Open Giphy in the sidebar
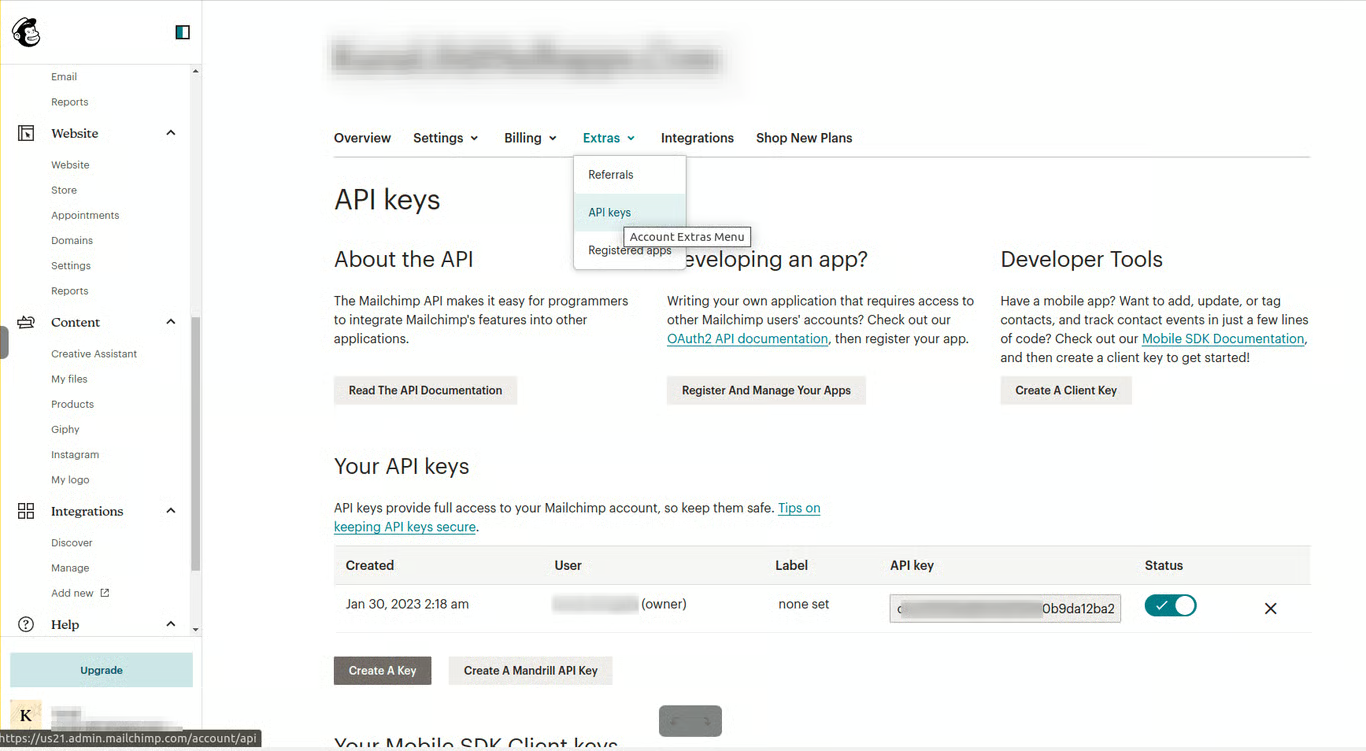 pos(65,429)
